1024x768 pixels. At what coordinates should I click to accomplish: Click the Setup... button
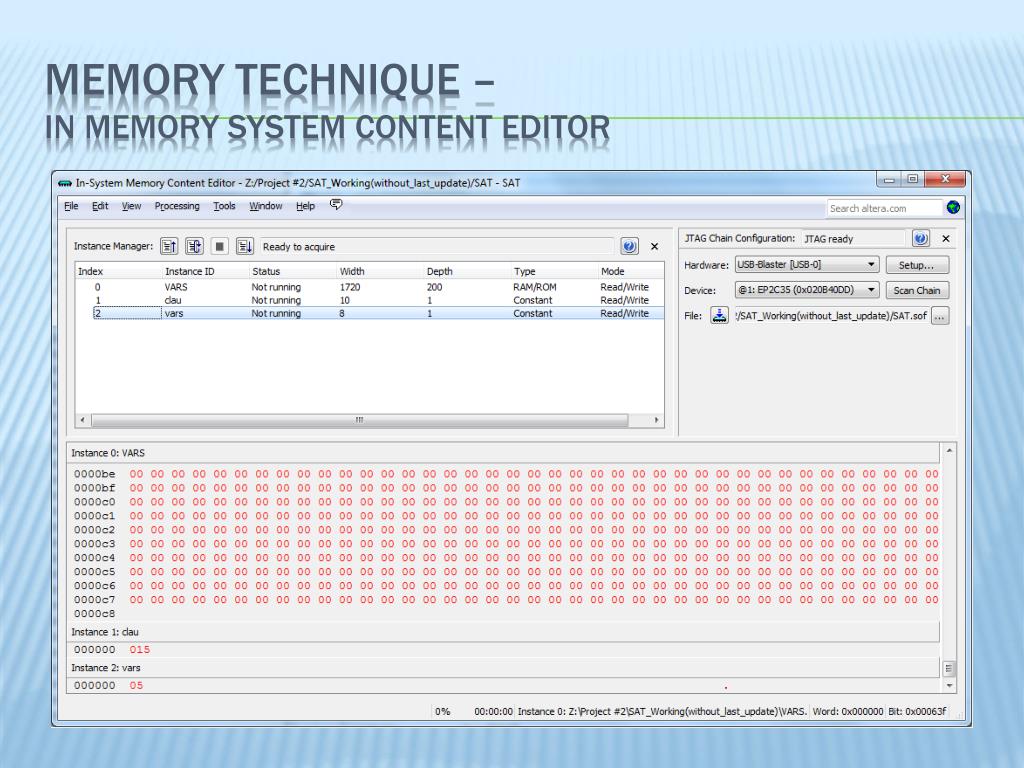pos(917,264)
